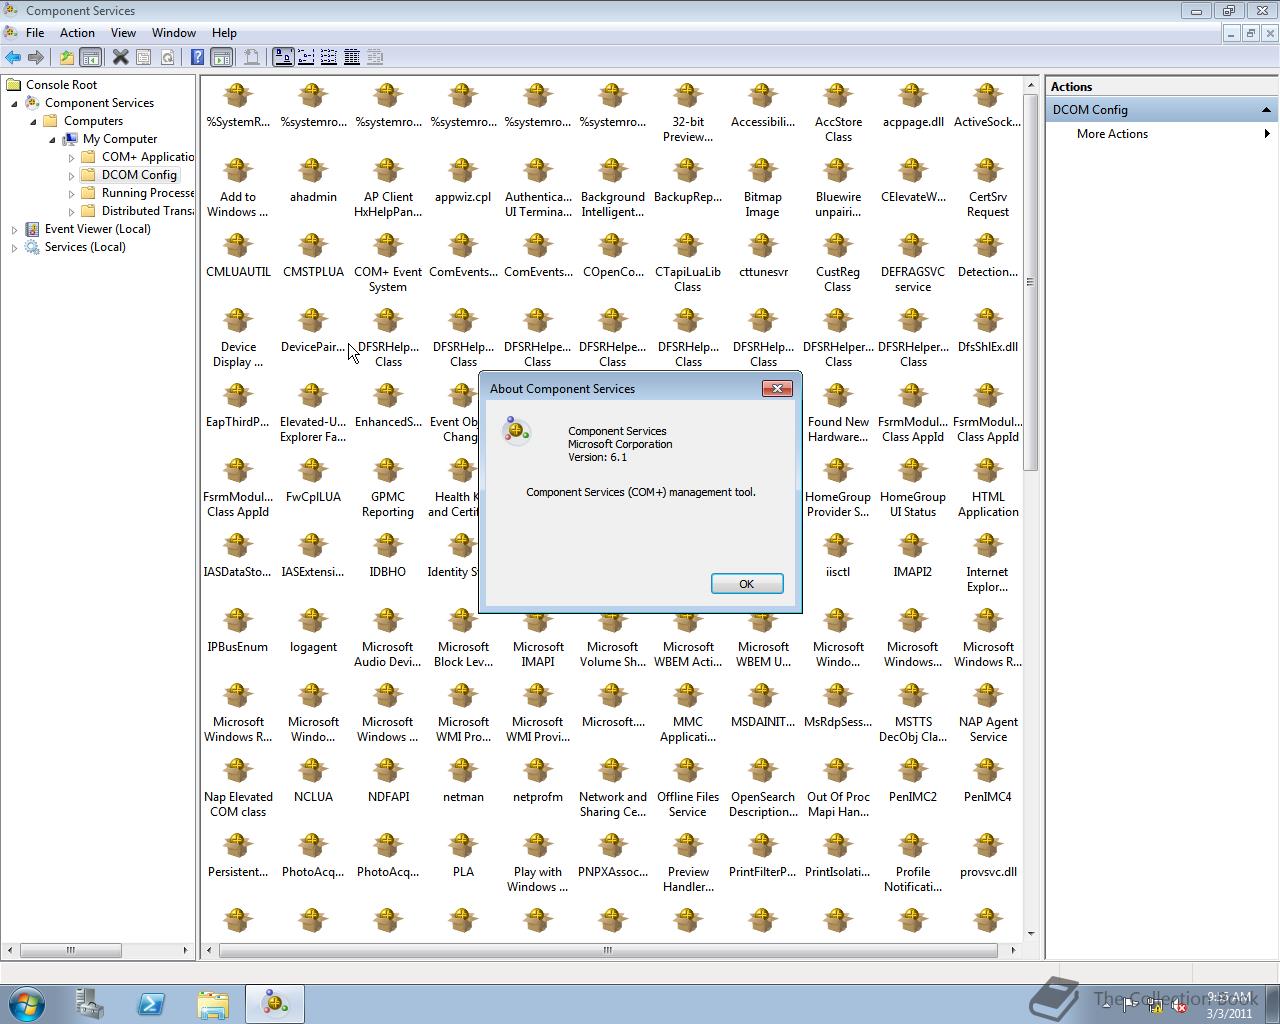Switch to List view in toolbar
The width and height of the screenshot is (1280, 1024).
pos(329,58)
